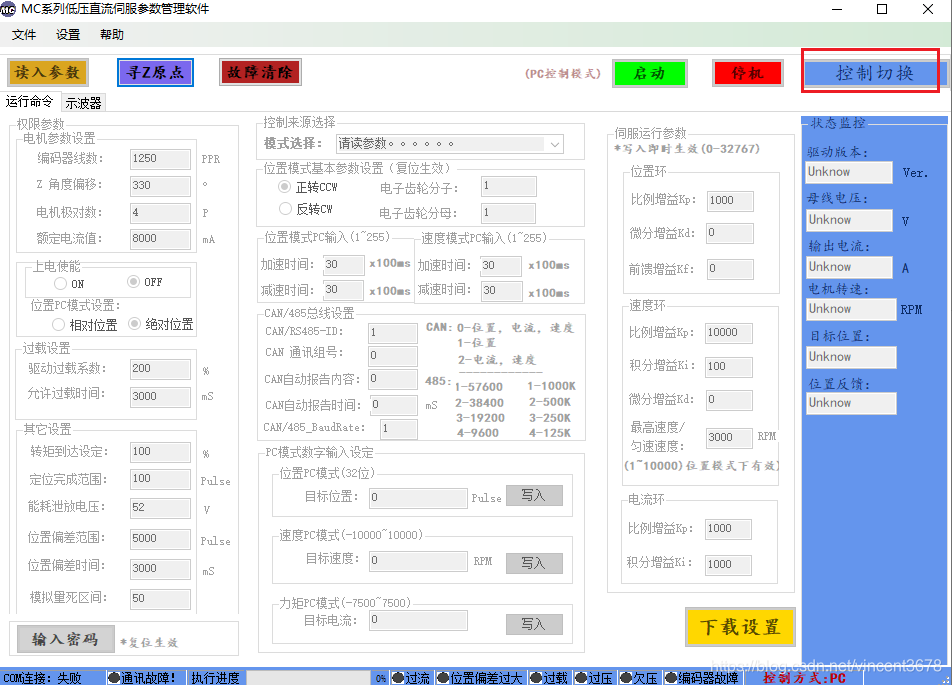Viewport: 952px width, 685px height.
Task: Click the 转矩到达设定 input field
Action: point(160,452)
